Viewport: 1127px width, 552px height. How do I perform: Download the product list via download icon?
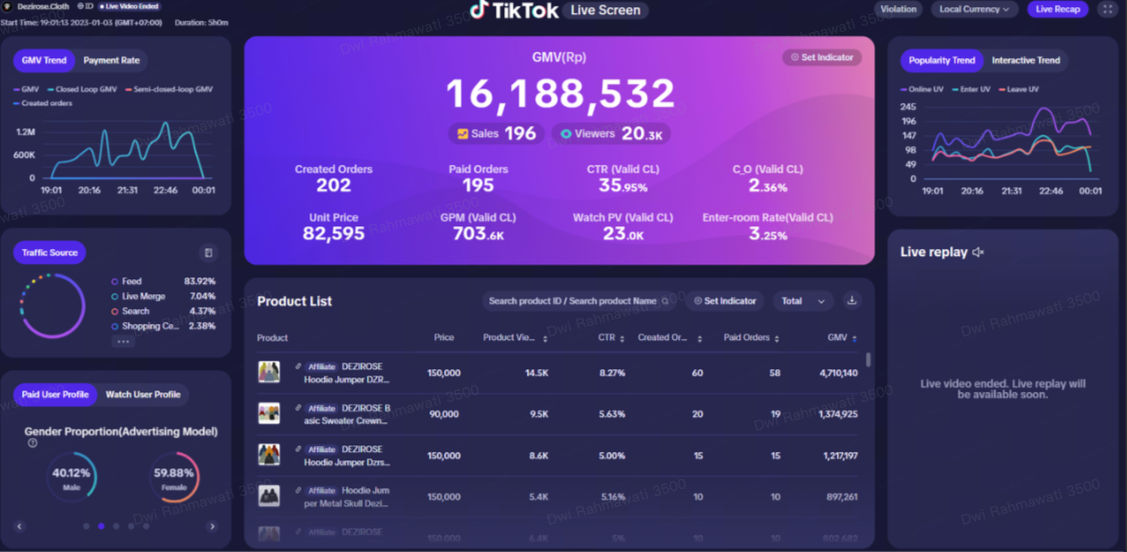point(852,300)
